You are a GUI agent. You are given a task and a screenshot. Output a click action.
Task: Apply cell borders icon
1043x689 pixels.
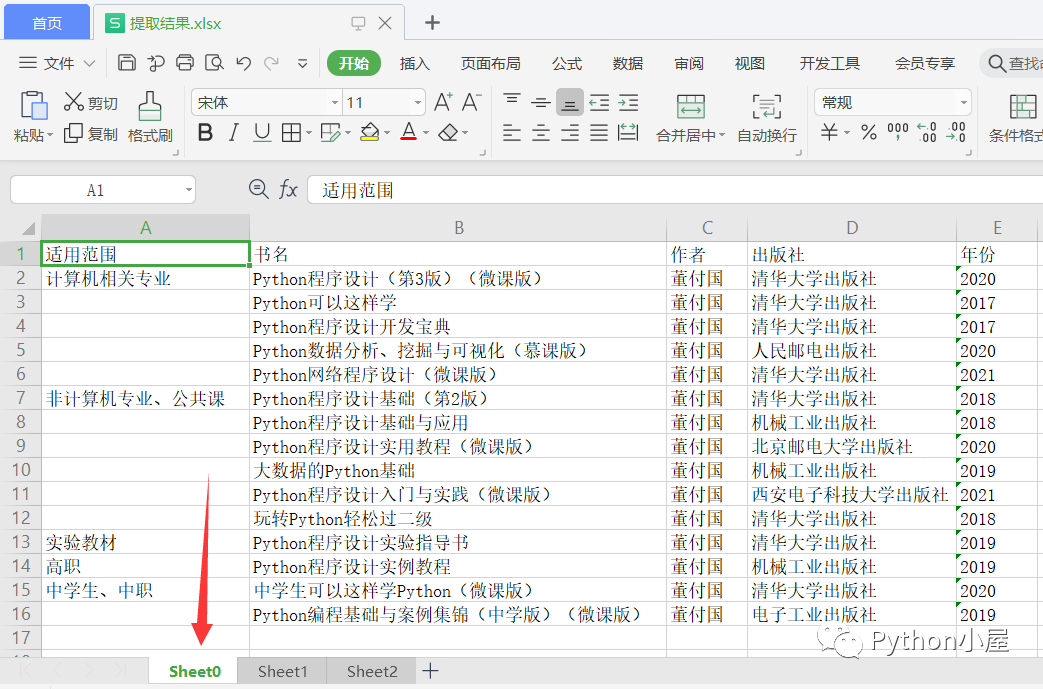point(291,133)
